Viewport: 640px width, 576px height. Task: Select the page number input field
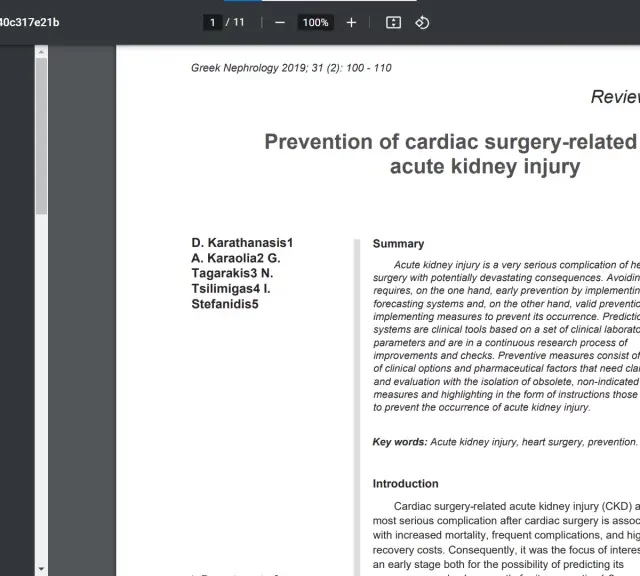tap(212, 22)
